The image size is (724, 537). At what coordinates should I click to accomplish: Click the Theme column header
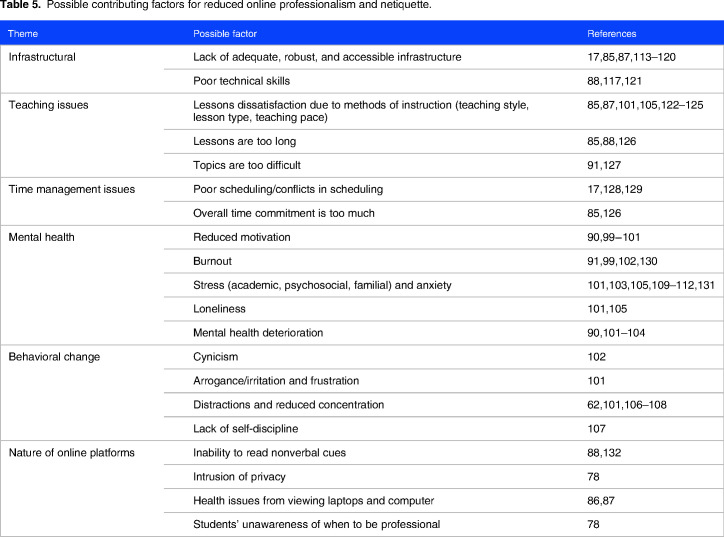(23, 34)
